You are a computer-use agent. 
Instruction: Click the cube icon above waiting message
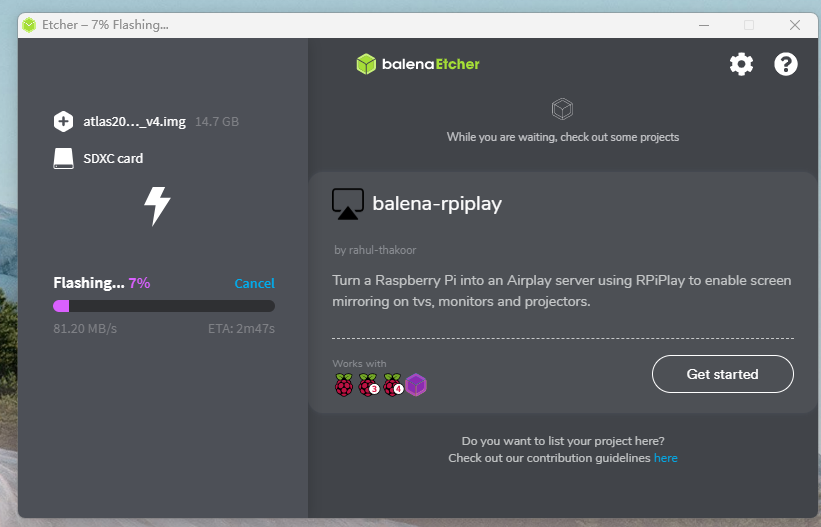tap(562, 109)
